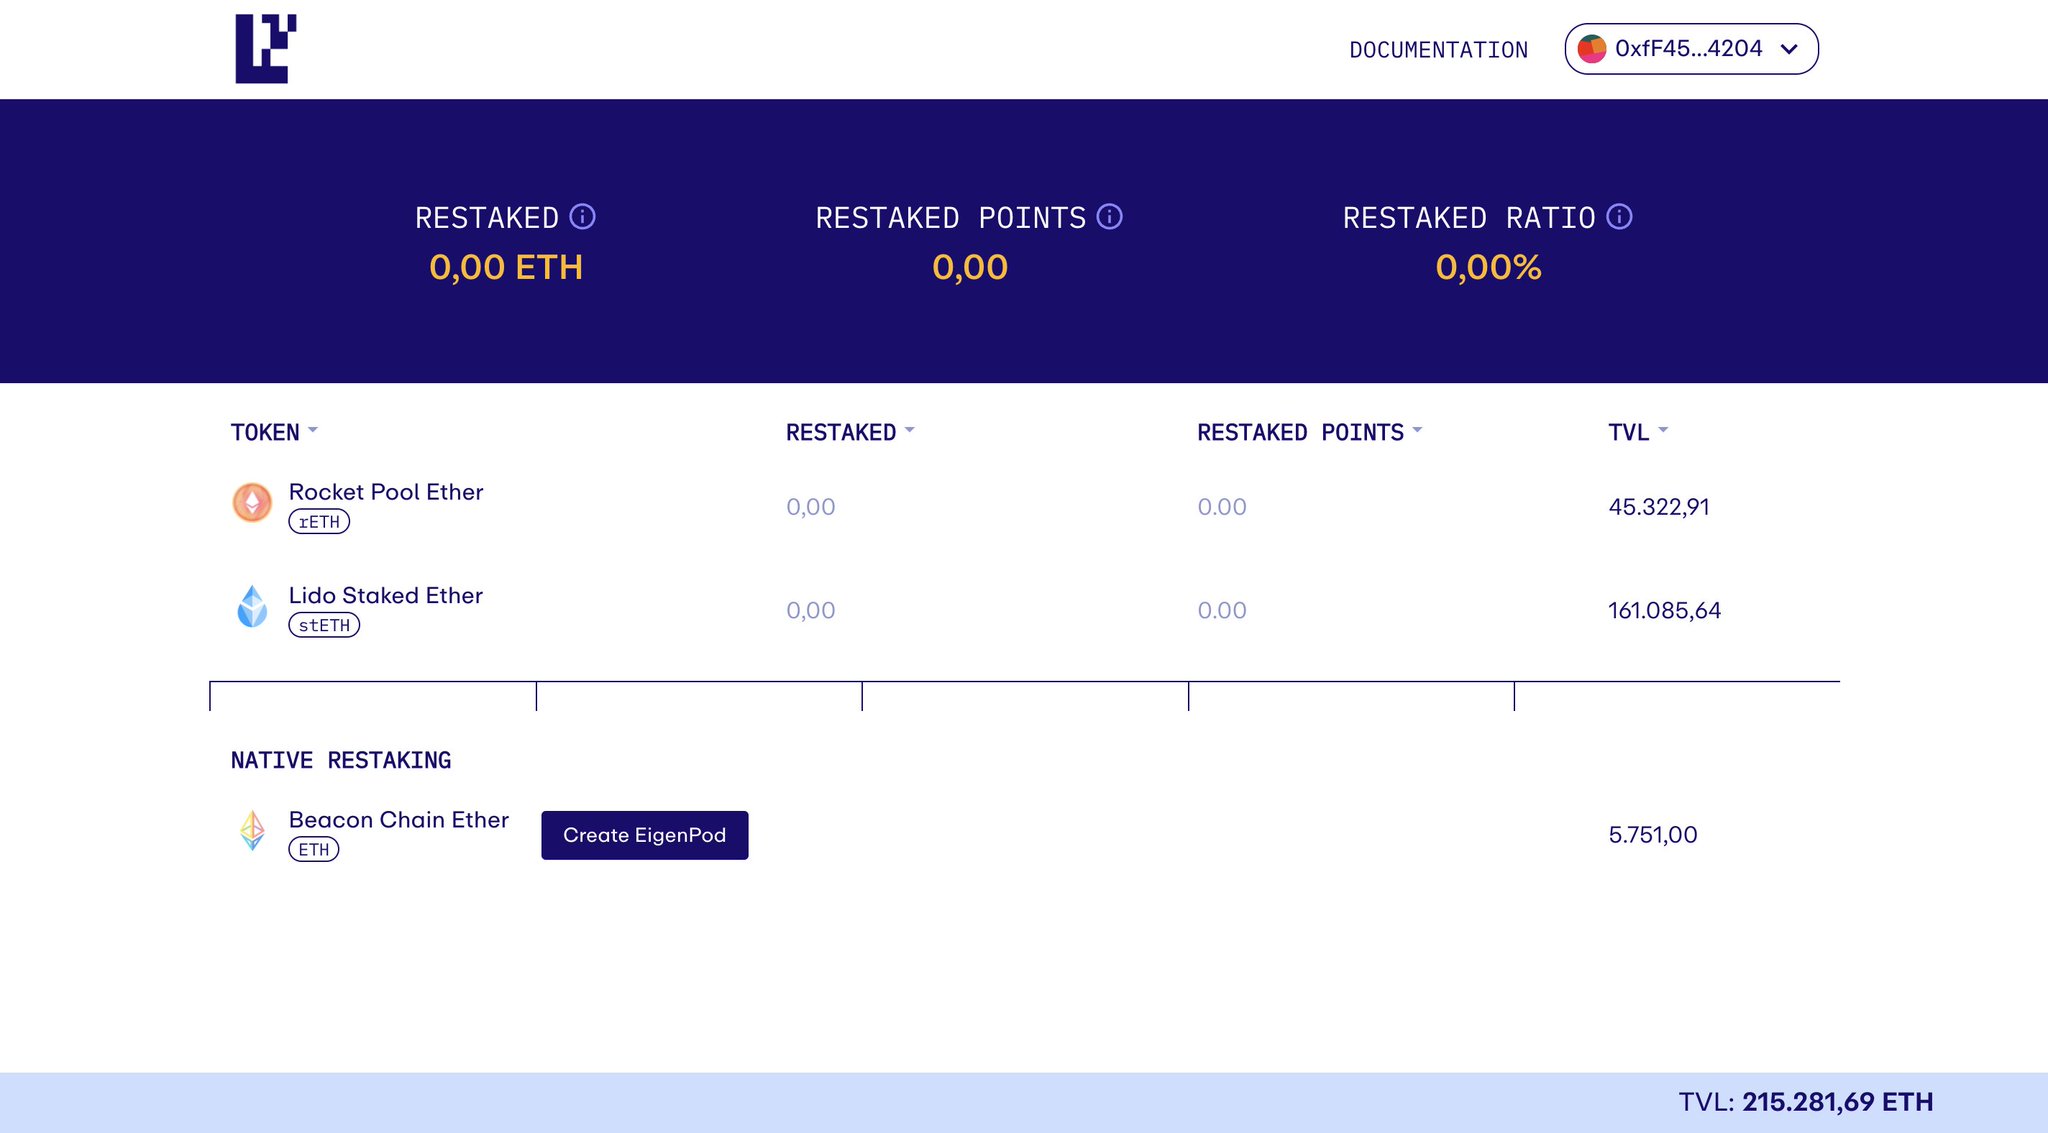Click info icon beside Restaked Ratio

pyautogui.click(x=1619, y=217)
